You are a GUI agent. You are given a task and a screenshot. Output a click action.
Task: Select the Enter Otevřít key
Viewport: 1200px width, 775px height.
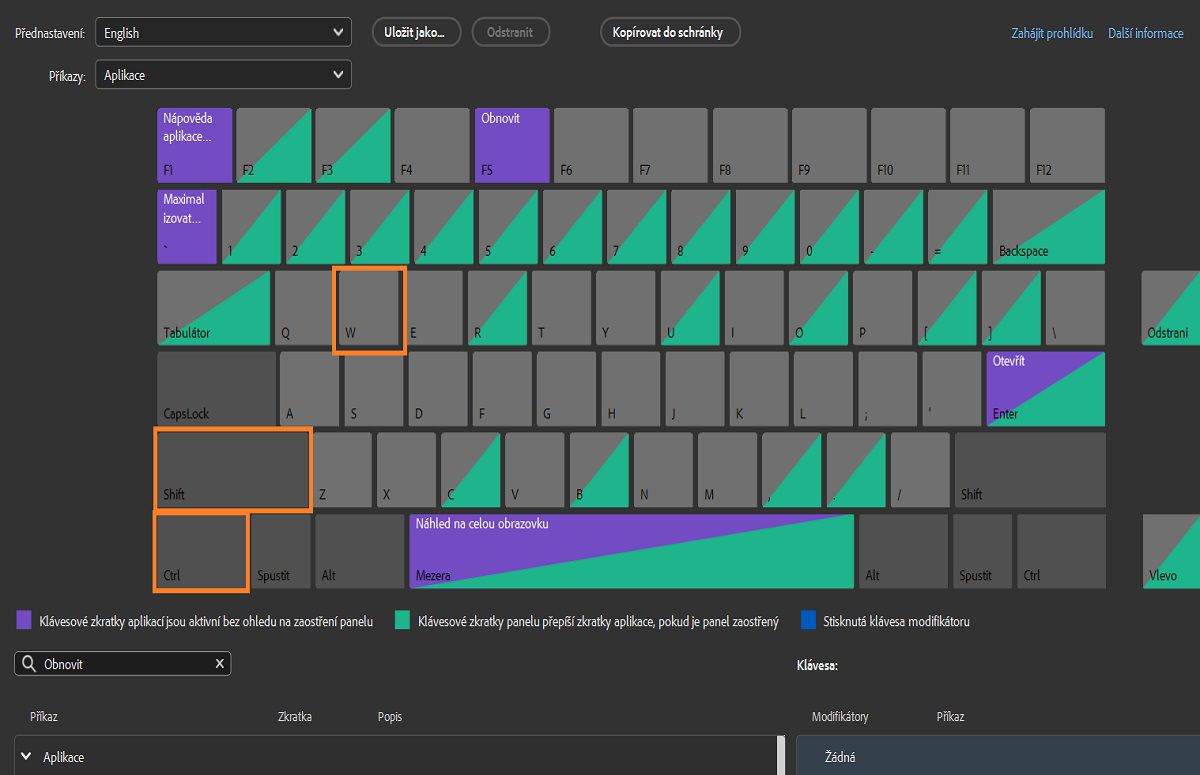tap(1046, 389)
